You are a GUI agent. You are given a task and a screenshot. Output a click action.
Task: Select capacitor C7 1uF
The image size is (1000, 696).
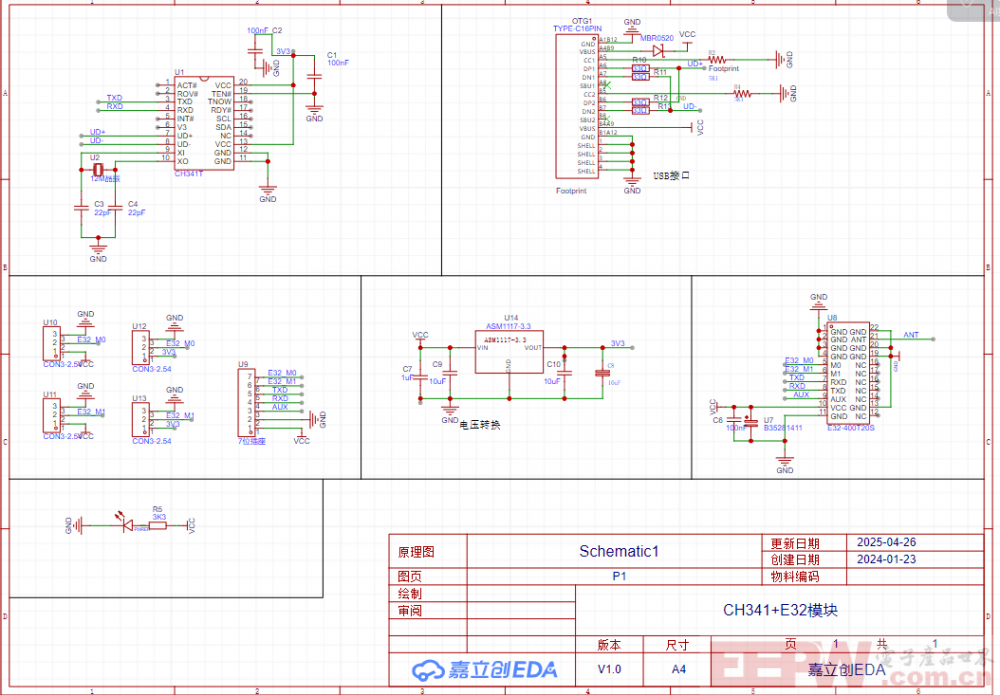click(420, 377)
